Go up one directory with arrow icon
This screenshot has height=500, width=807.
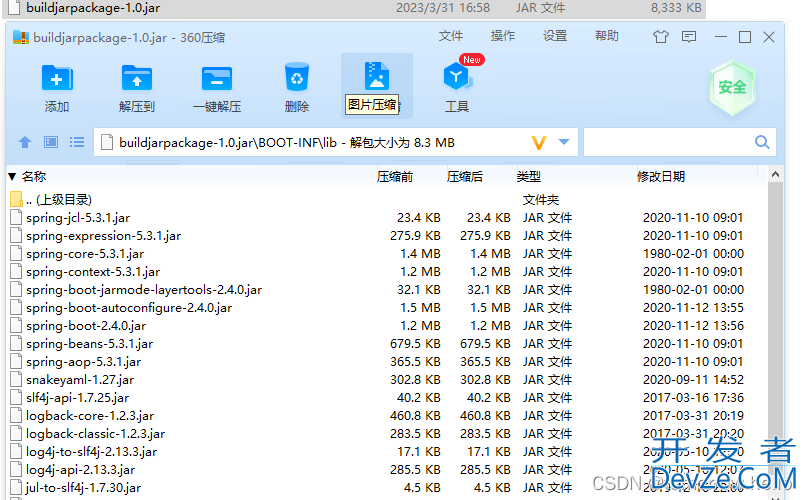pyautogui.click(x=25, y=142)
